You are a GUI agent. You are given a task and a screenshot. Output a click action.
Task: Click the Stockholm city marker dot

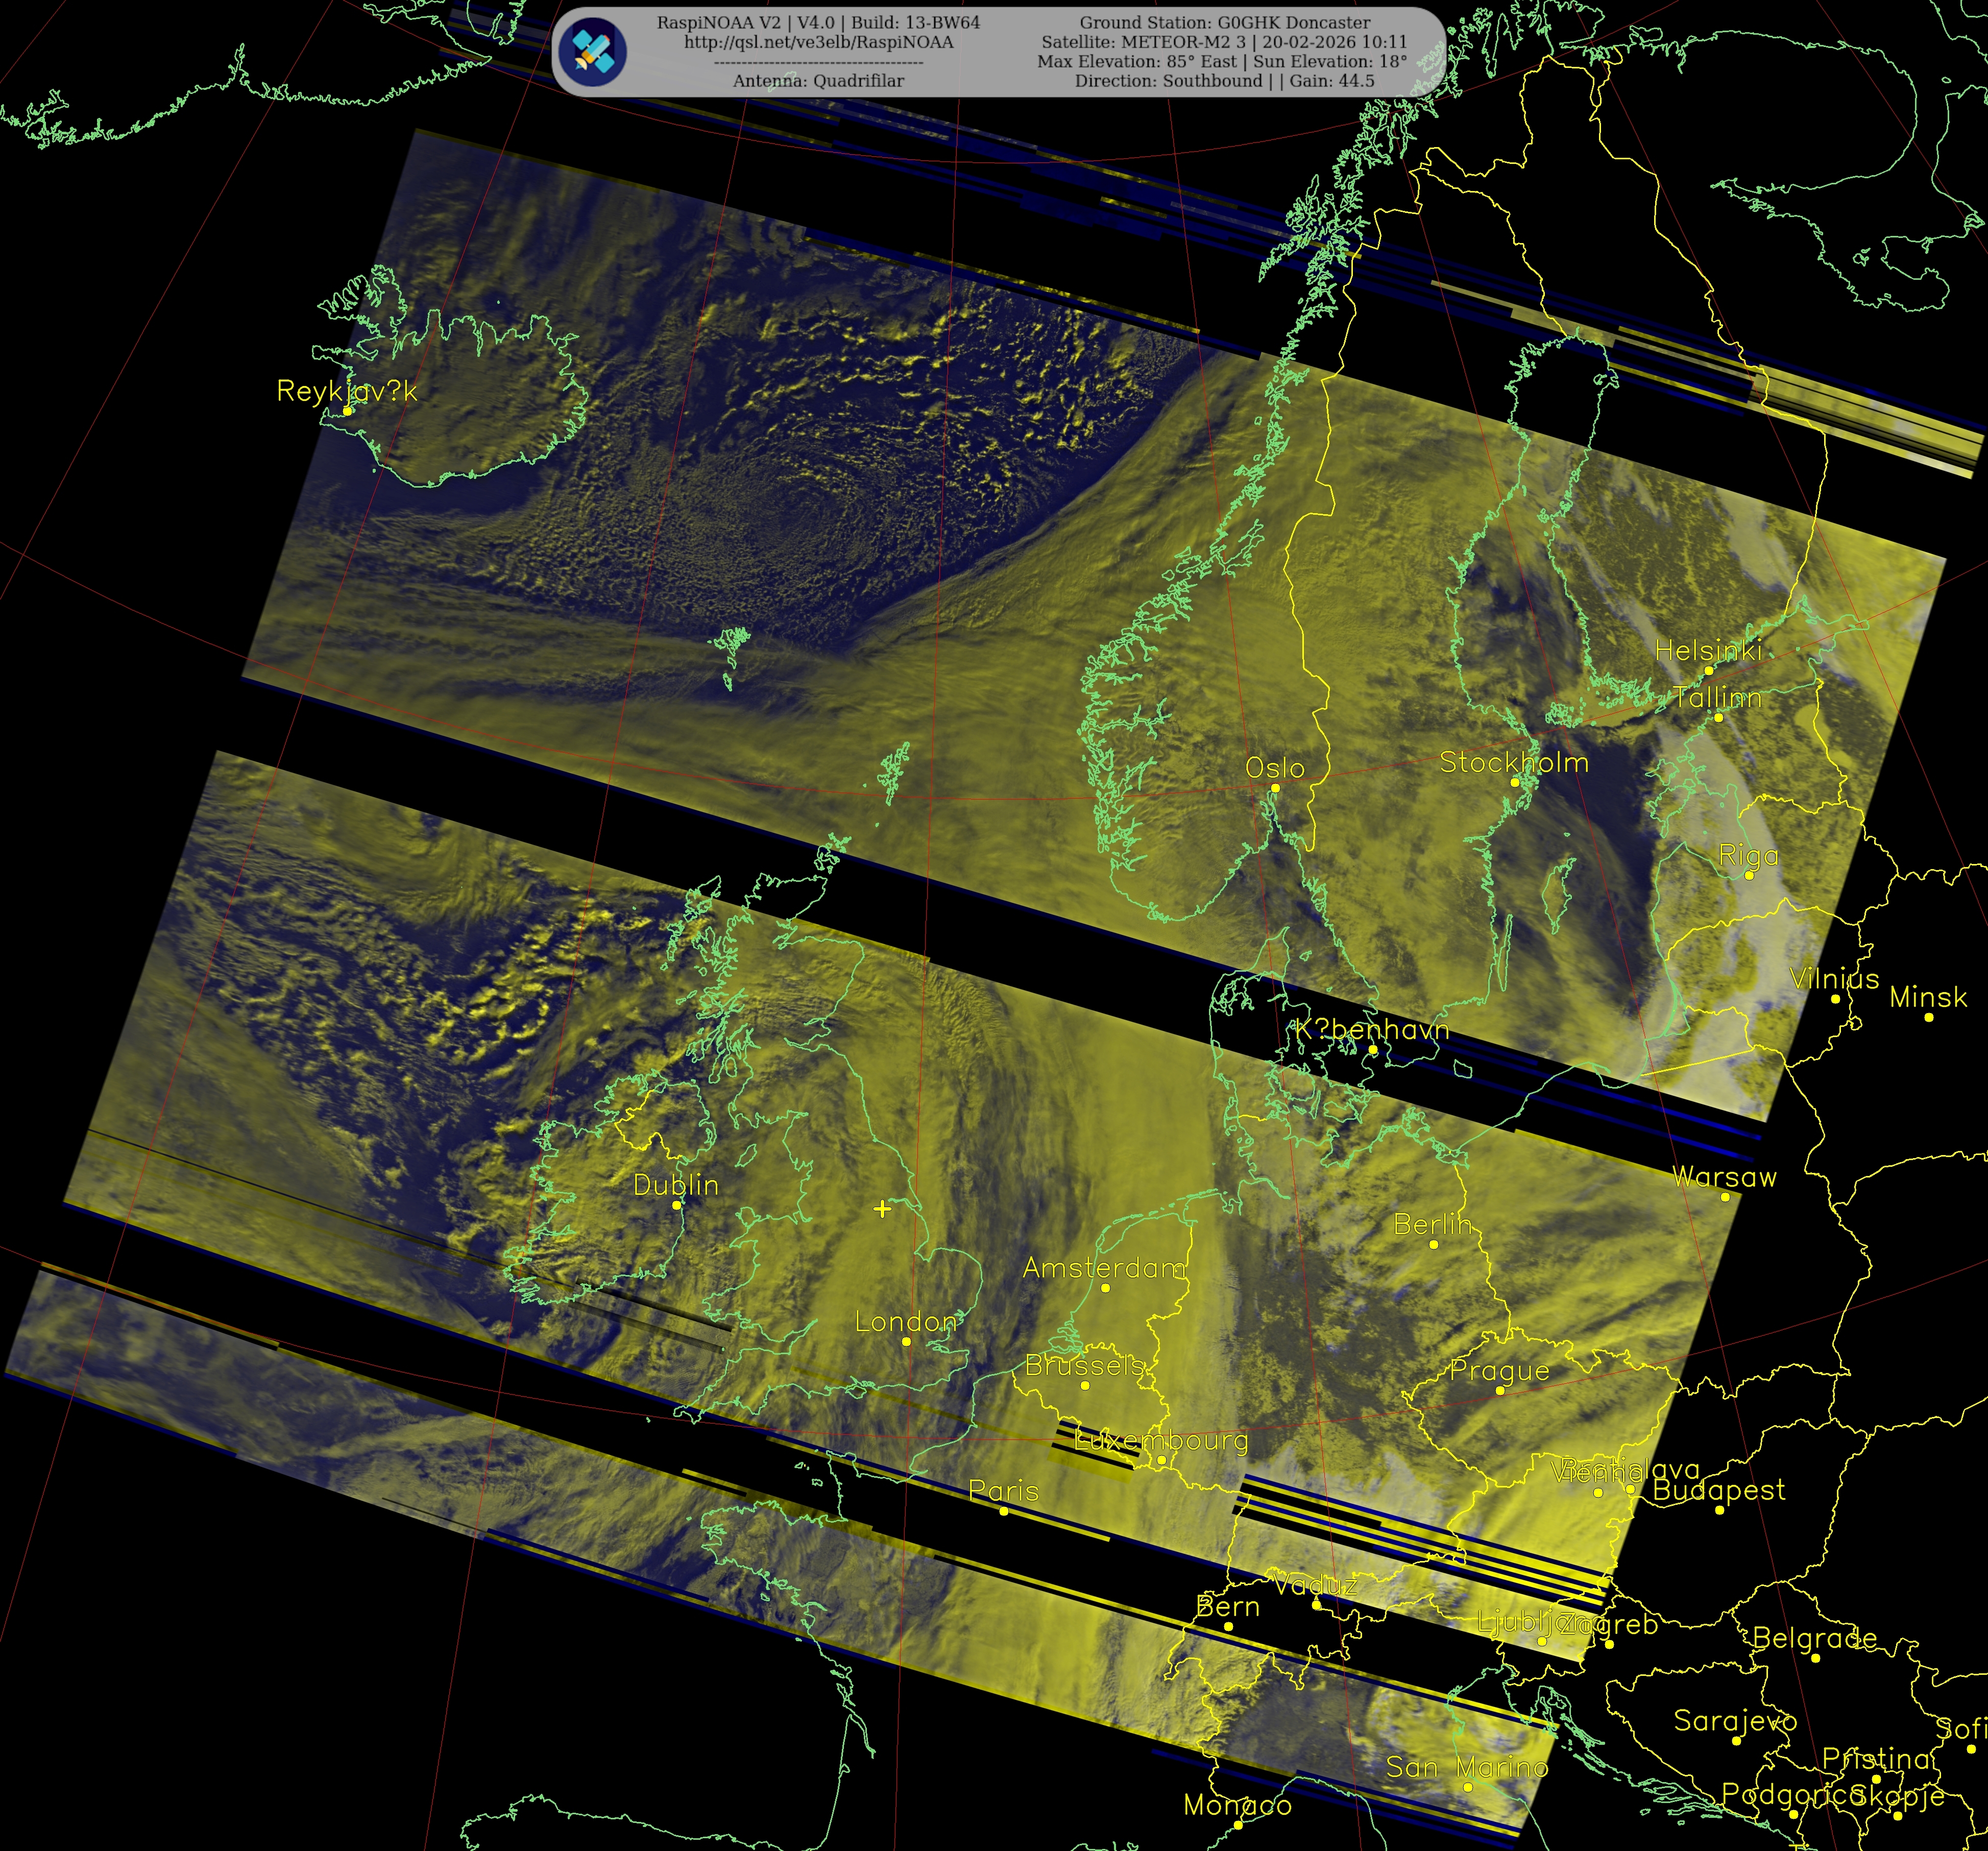(1514, 782)
